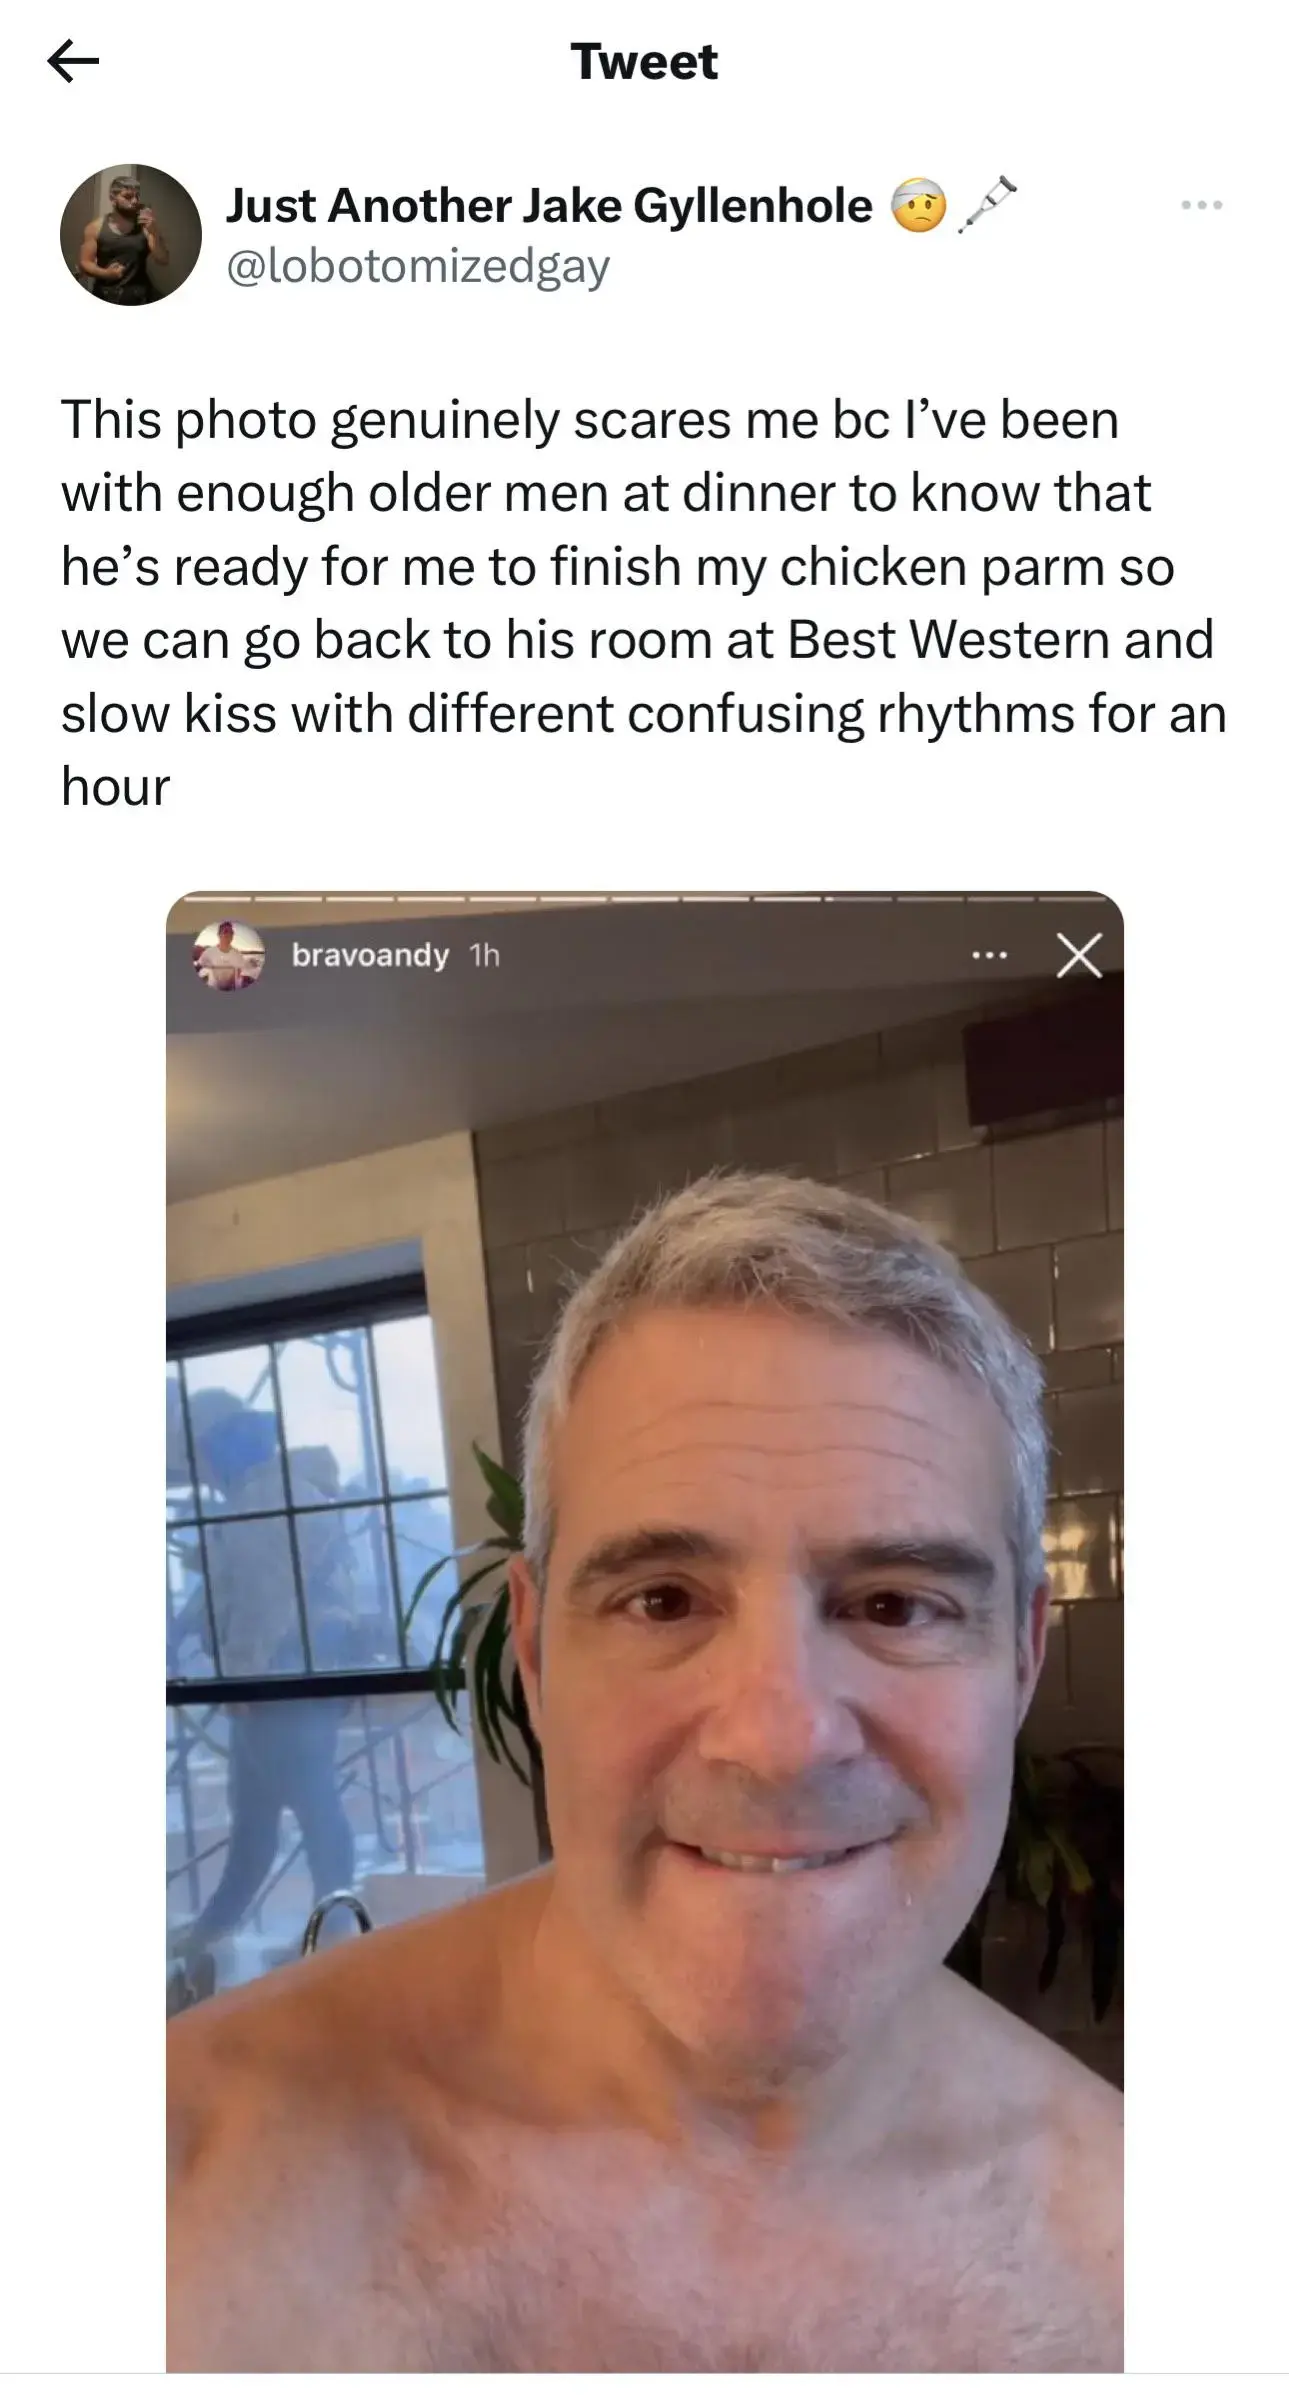
Task: Open bravoandy's story avatar
Action: 228,956
